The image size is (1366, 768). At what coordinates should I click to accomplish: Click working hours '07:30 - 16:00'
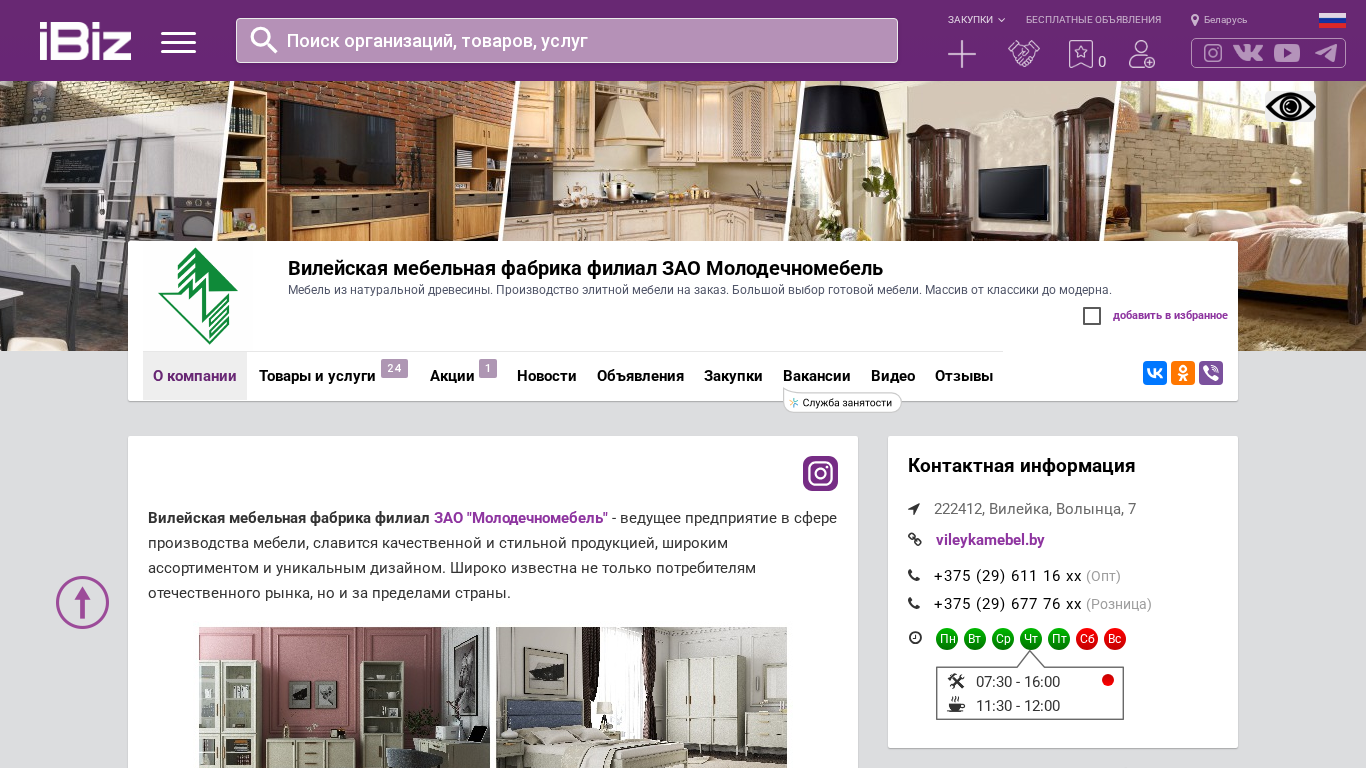coord(1018,682)
